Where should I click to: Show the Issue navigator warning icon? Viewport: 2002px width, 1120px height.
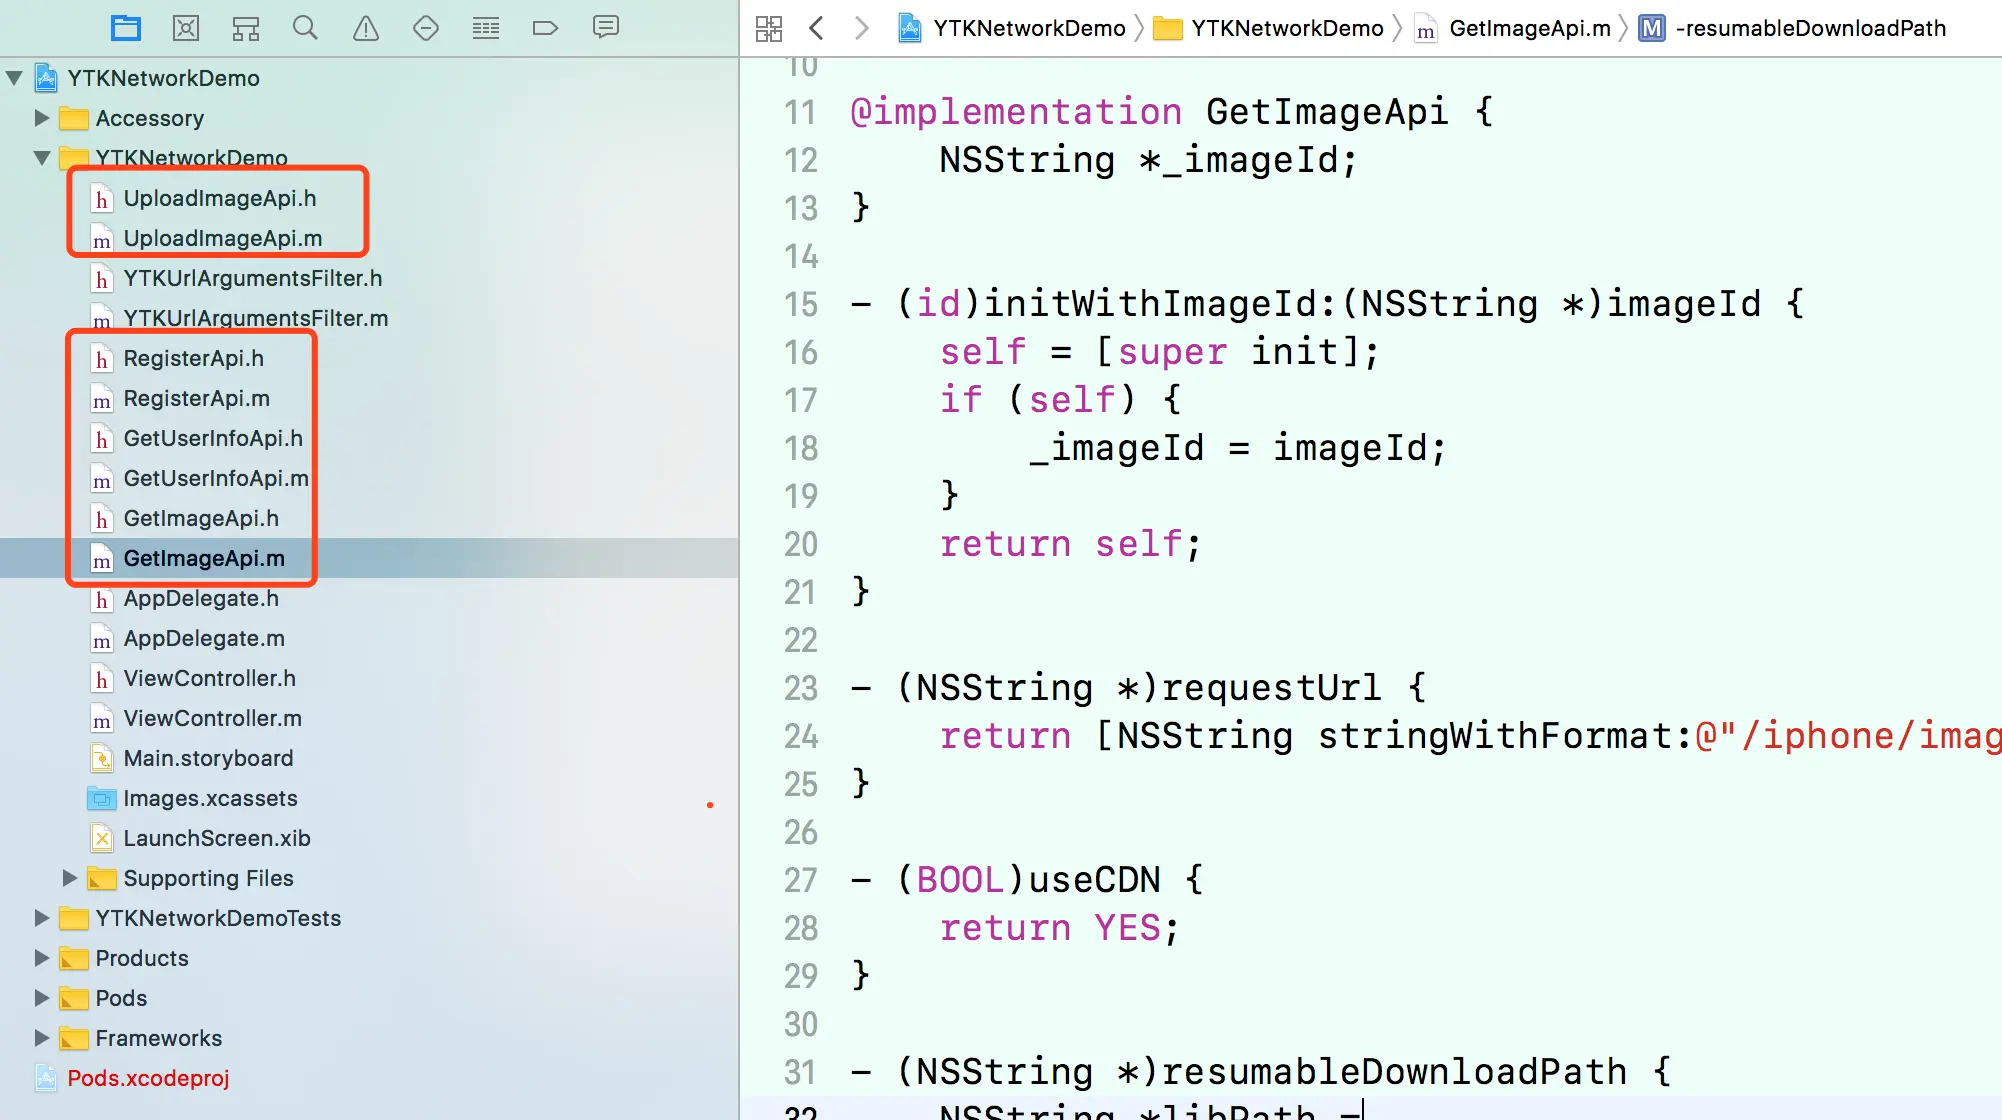tap(366, 28)
